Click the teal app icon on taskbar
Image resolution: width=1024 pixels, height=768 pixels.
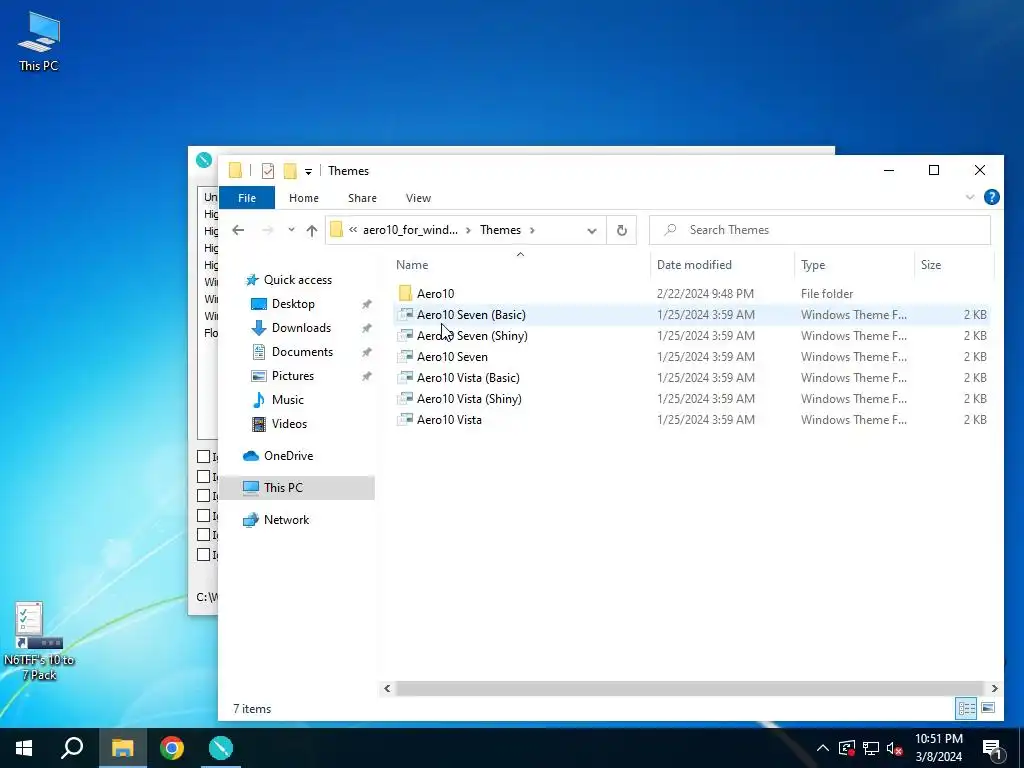point(221,748)
